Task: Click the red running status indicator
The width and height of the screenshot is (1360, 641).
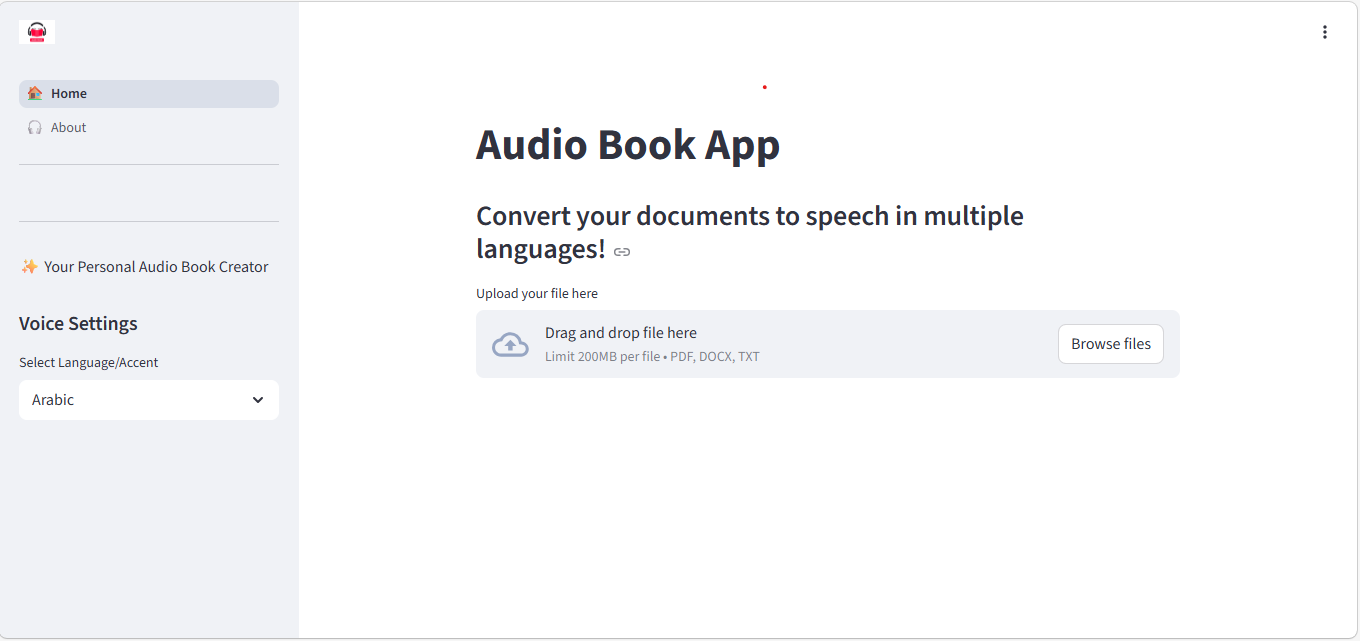Action: point(764,88)
